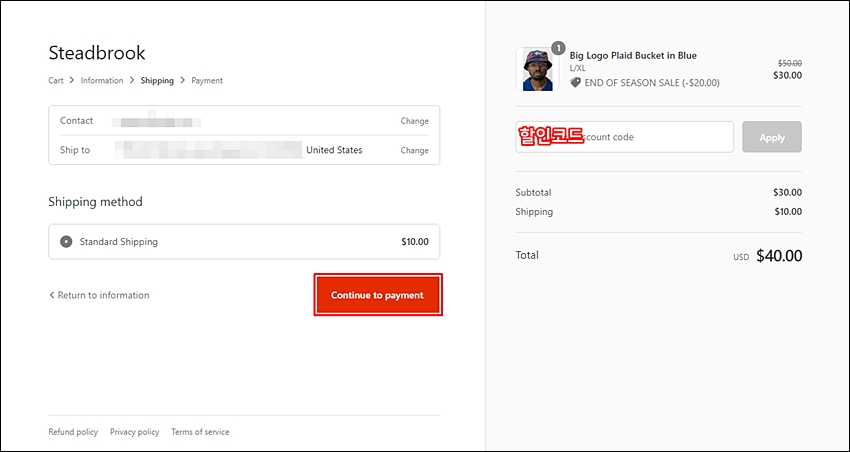Click the Steadbrook store title
Screen dimensions: 850x452
[97, 53]
